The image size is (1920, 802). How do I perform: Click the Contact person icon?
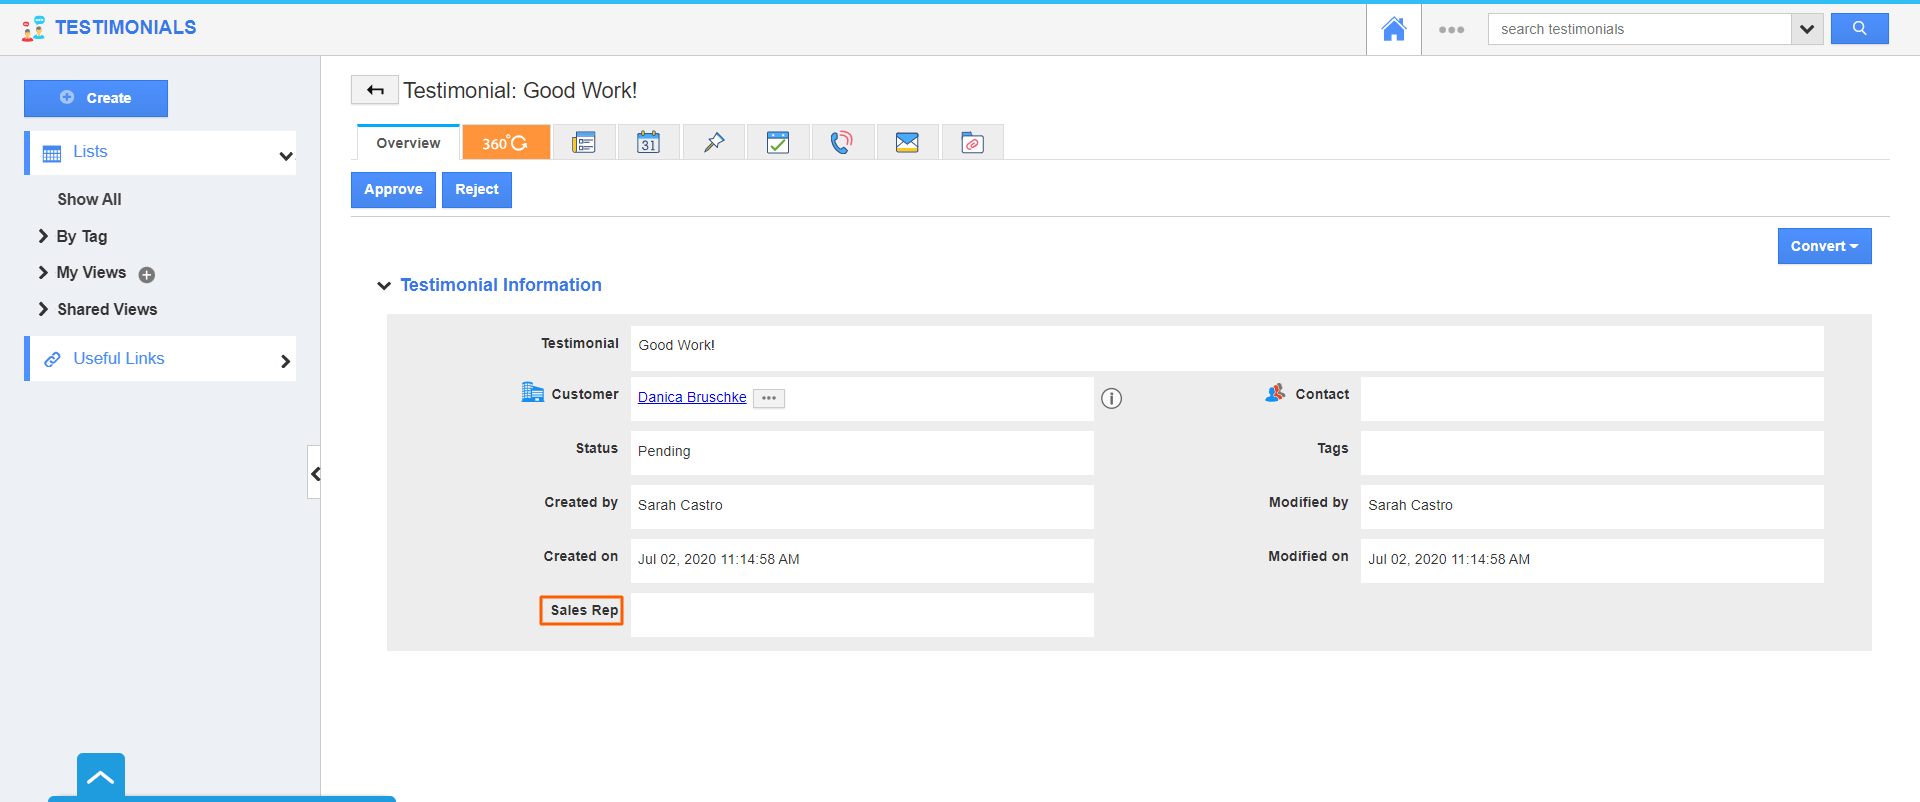coord(1275,393)
